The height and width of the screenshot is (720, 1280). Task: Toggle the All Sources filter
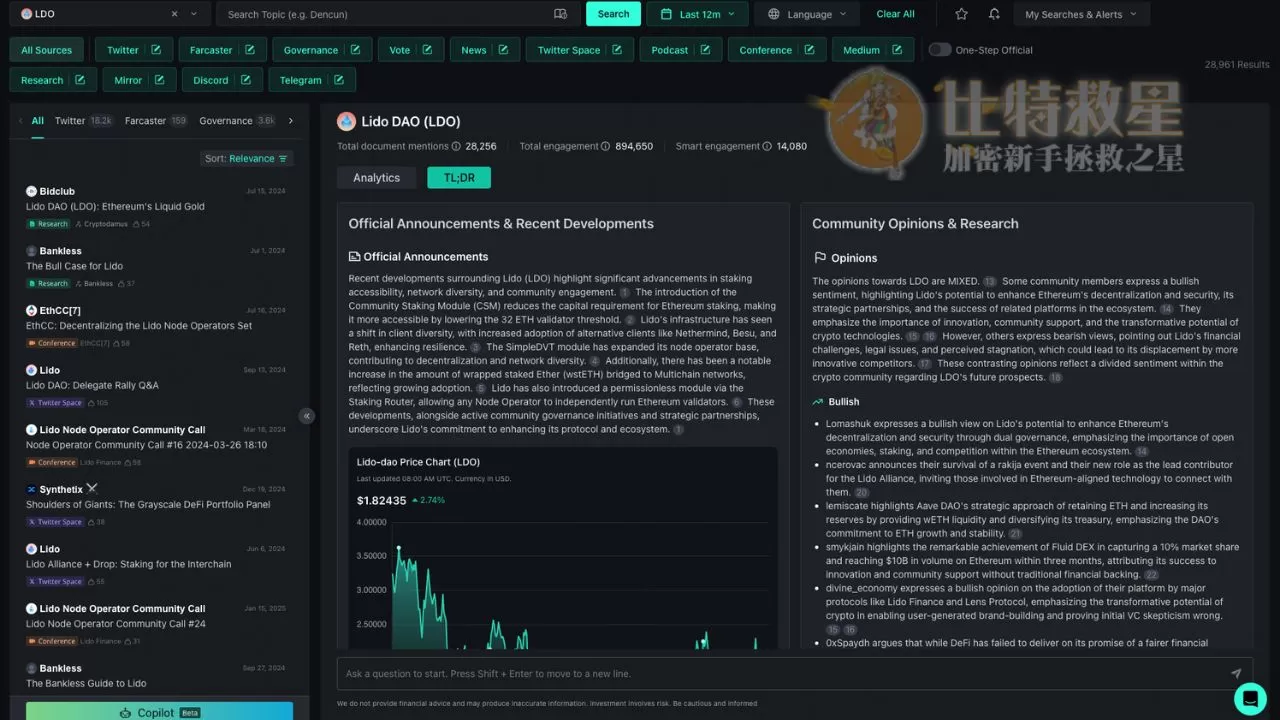point(47,50)
